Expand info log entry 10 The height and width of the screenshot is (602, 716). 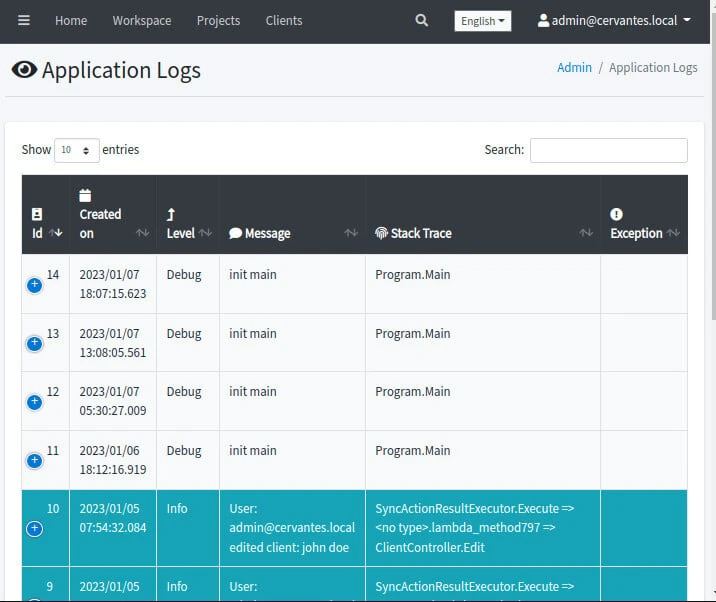[x=34, y=528]
